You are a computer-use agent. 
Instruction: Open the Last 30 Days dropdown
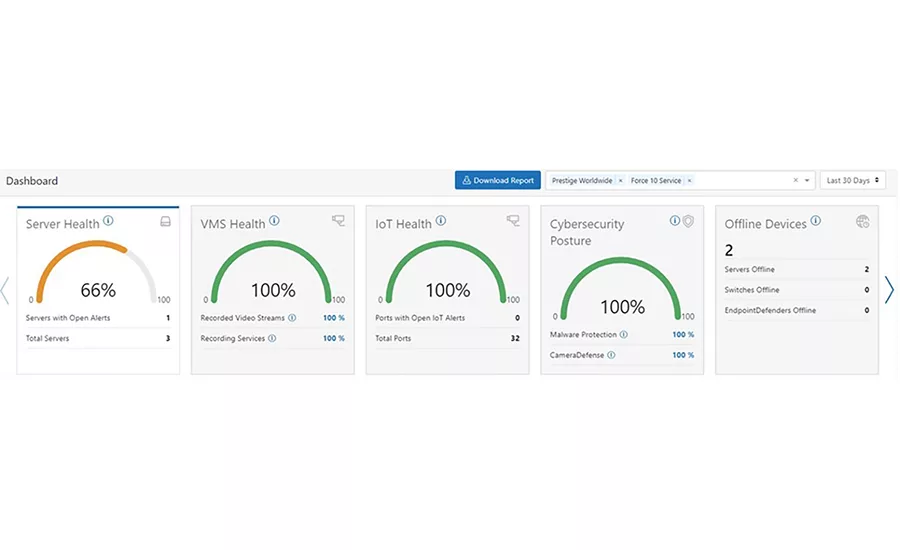click(x=852, y=180)
